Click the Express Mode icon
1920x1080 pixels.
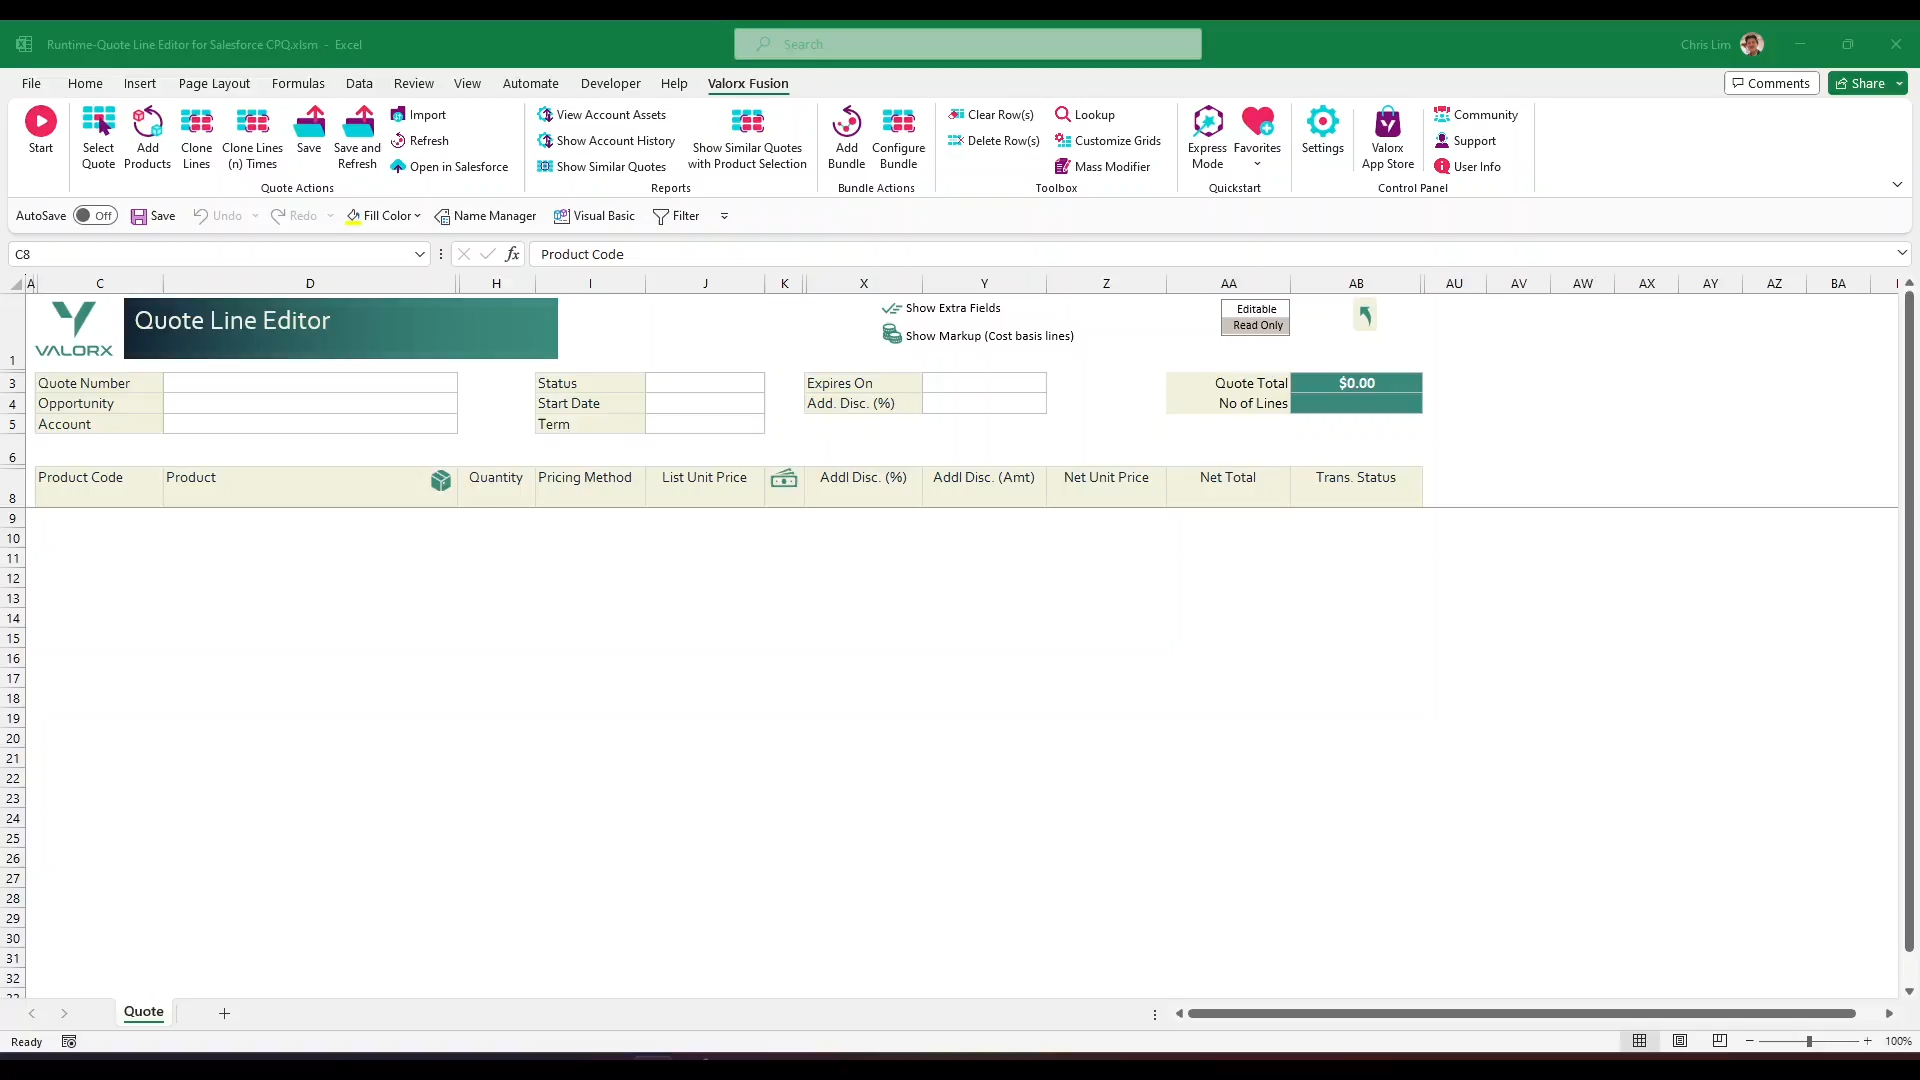coord(1208,122)
